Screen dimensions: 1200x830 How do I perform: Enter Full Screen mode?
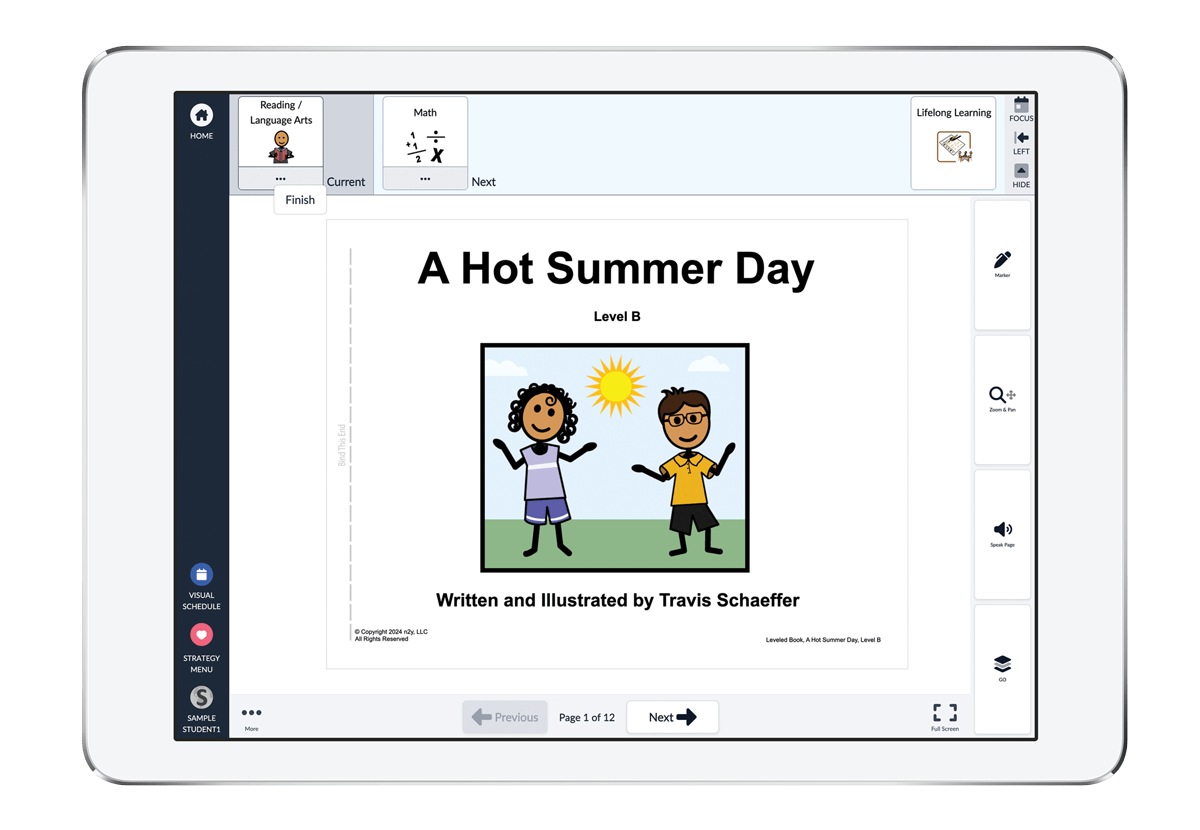point(945,716)
